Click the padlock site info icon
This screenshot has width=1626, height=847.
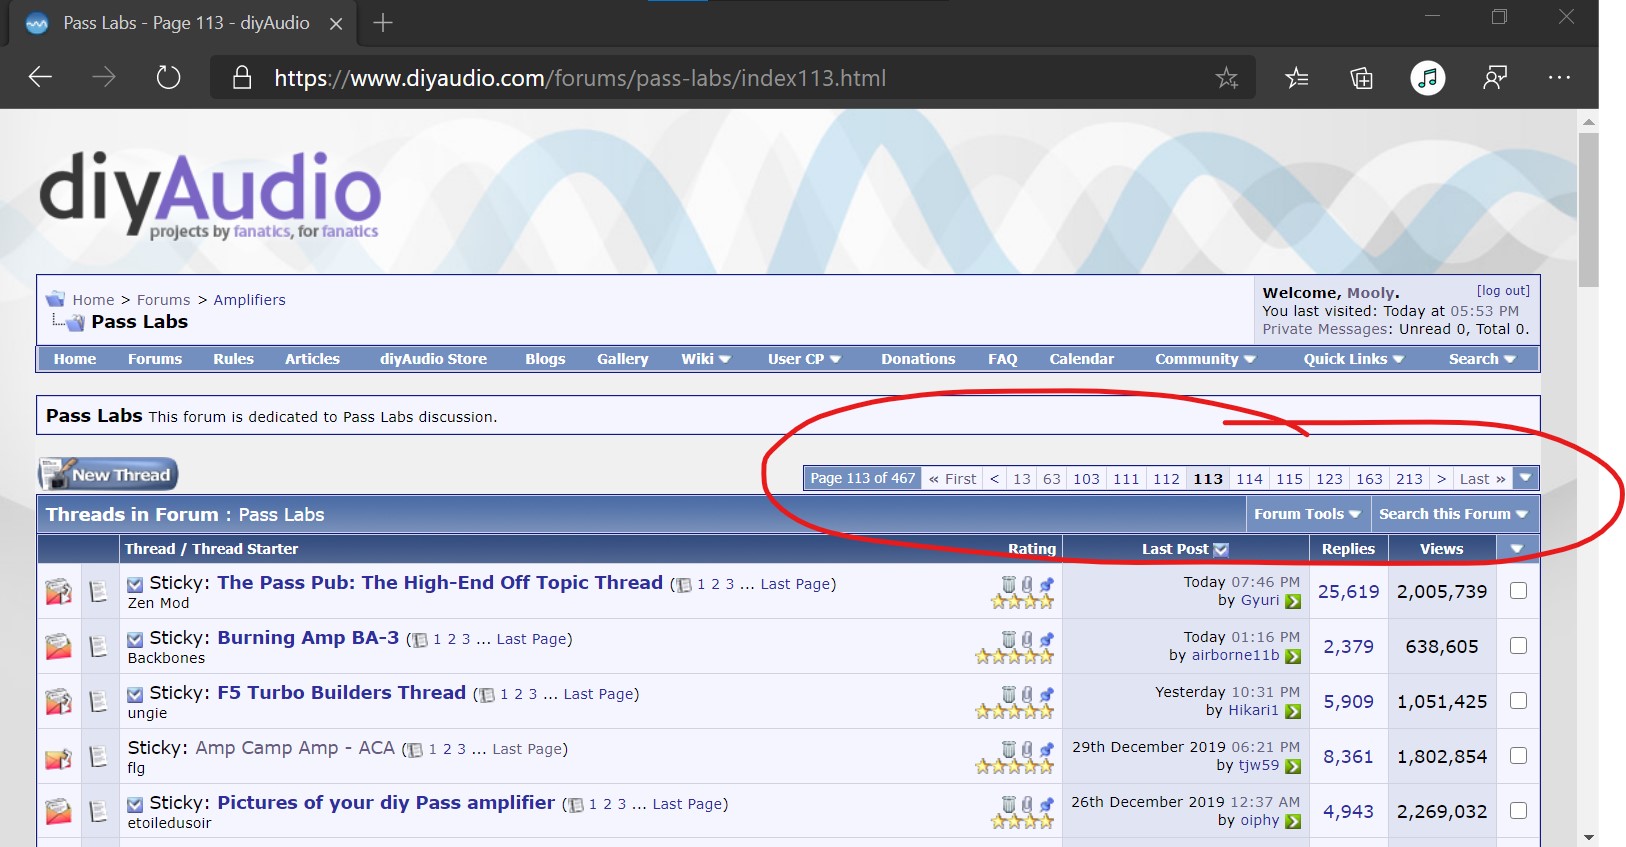(x=242, y=78)
